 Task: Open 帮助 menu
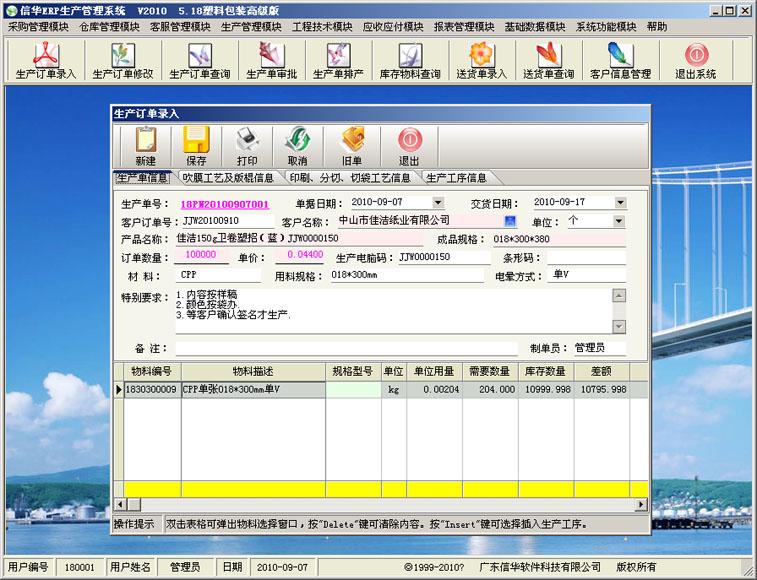[657, 27]
